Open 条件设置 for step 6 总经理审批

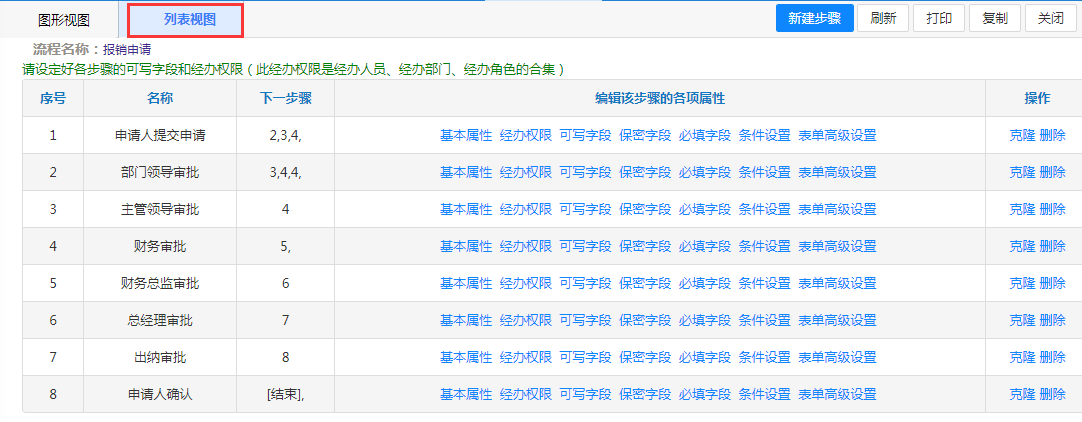coord(764,321)
